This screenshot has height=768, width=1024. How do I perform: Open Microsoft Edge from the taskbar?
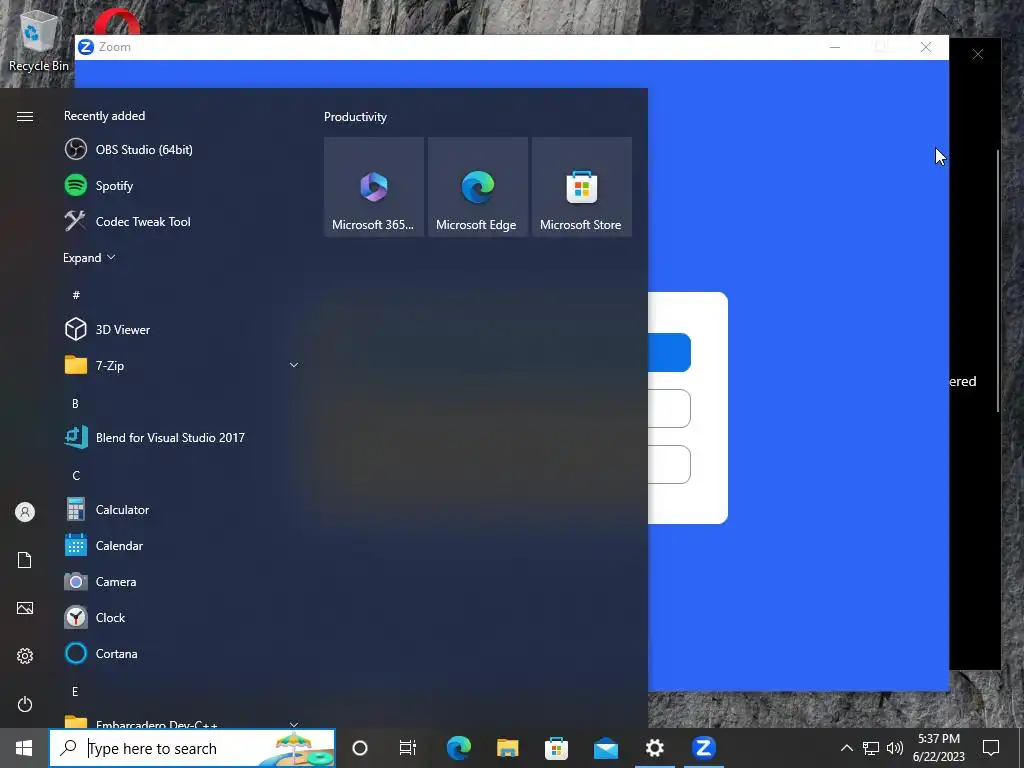pos(458,748)
